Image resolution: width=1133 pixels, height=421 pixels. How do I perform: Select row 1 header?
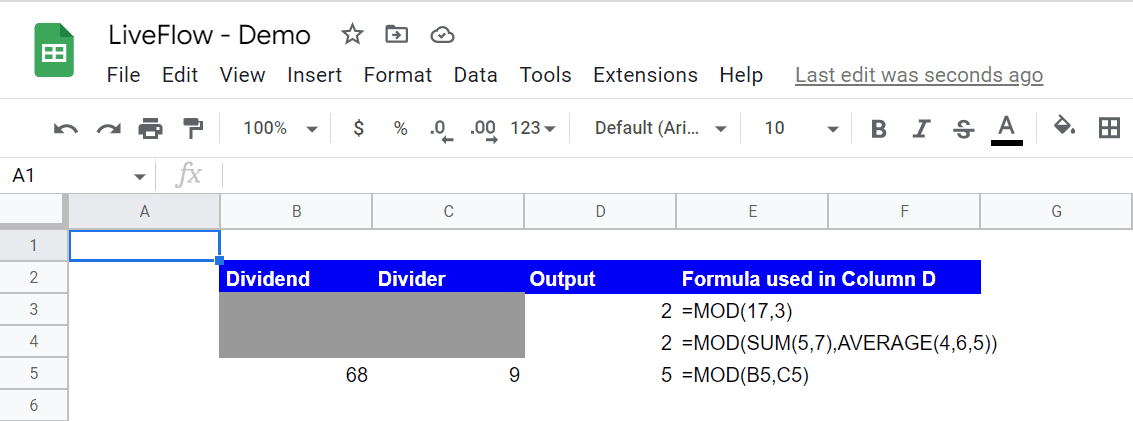tap(33, 246)
